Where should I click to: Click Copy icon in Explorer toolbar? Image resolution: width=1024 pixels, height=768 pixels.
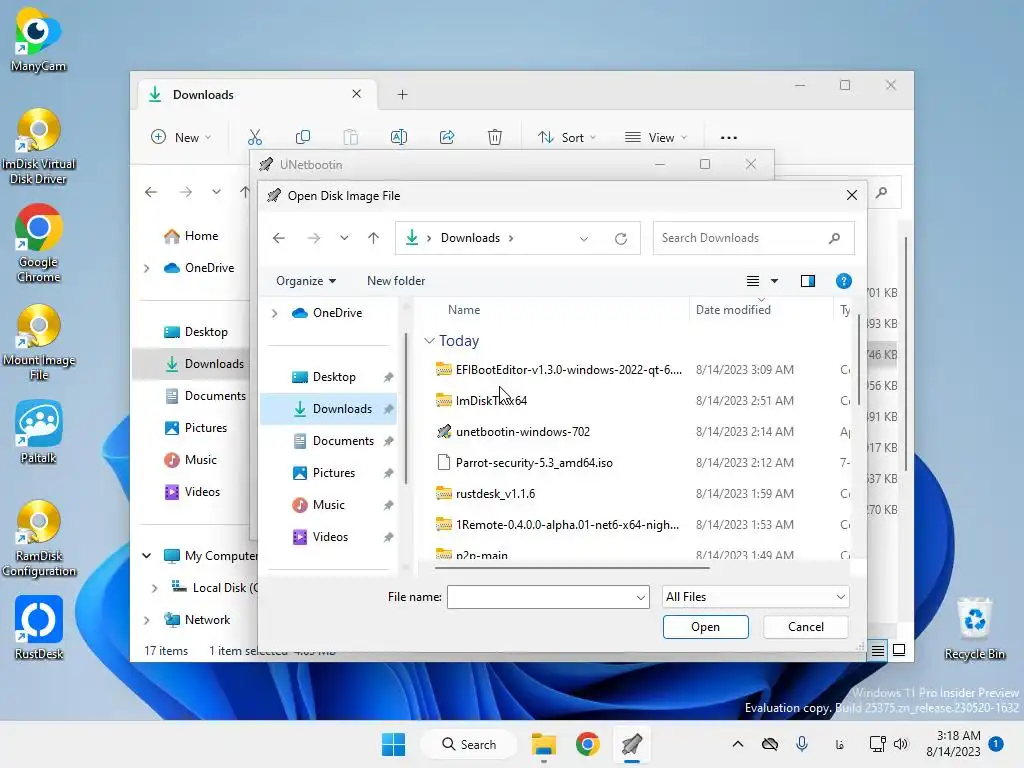point(302,137)
